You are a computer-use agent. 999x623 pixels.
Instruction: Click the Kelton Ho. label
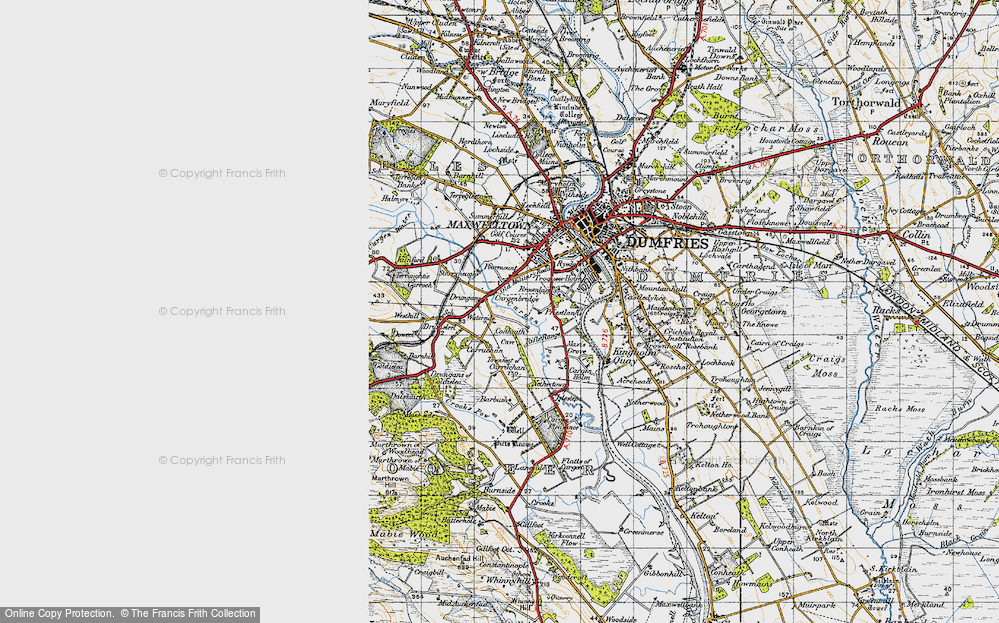point(712,464)
